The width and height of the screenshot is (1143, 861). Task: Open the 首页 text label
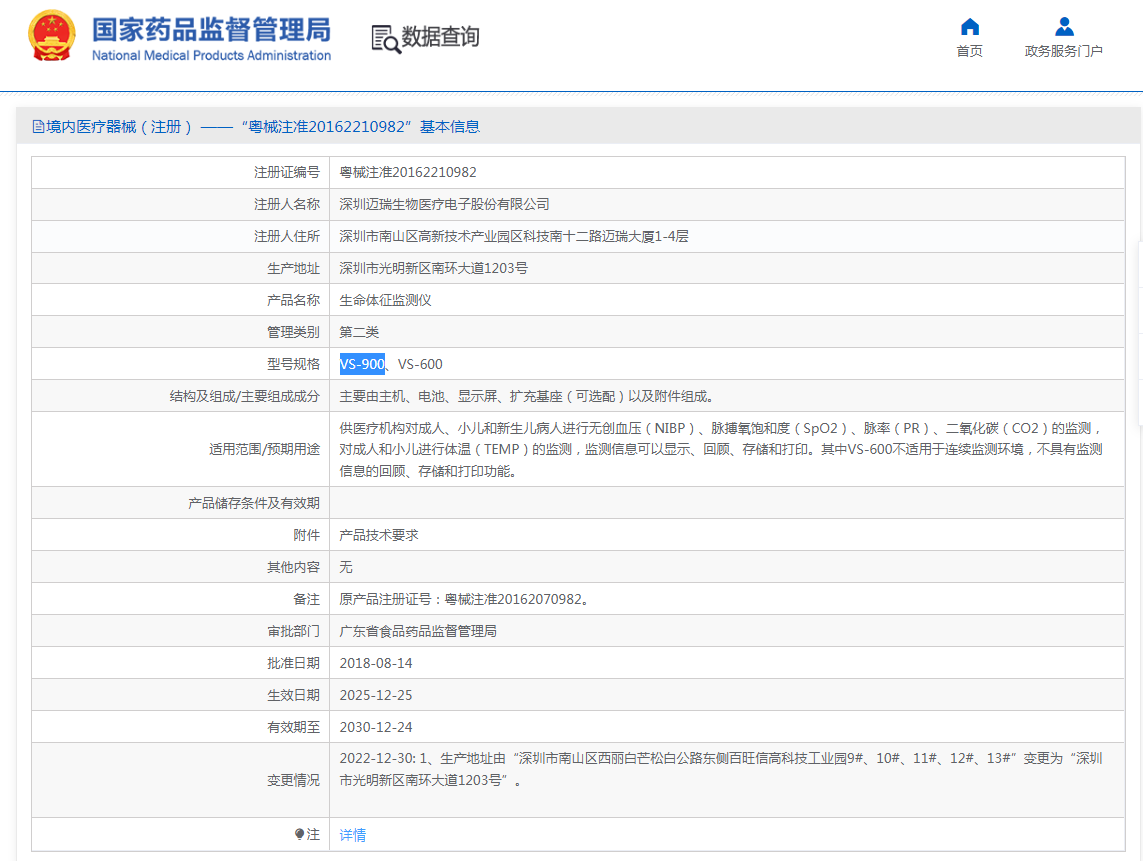[x=969, y=51]
